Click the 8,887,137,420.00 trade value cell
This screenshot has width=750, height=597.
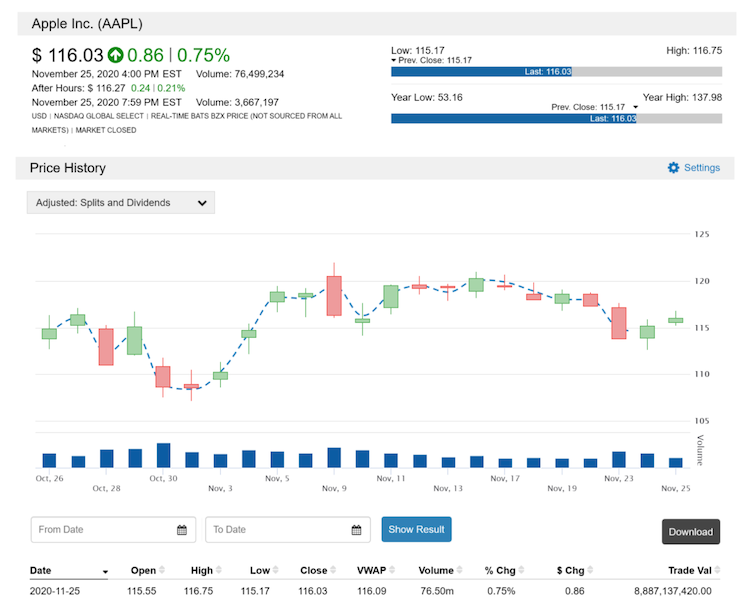(x=673, y=591)
